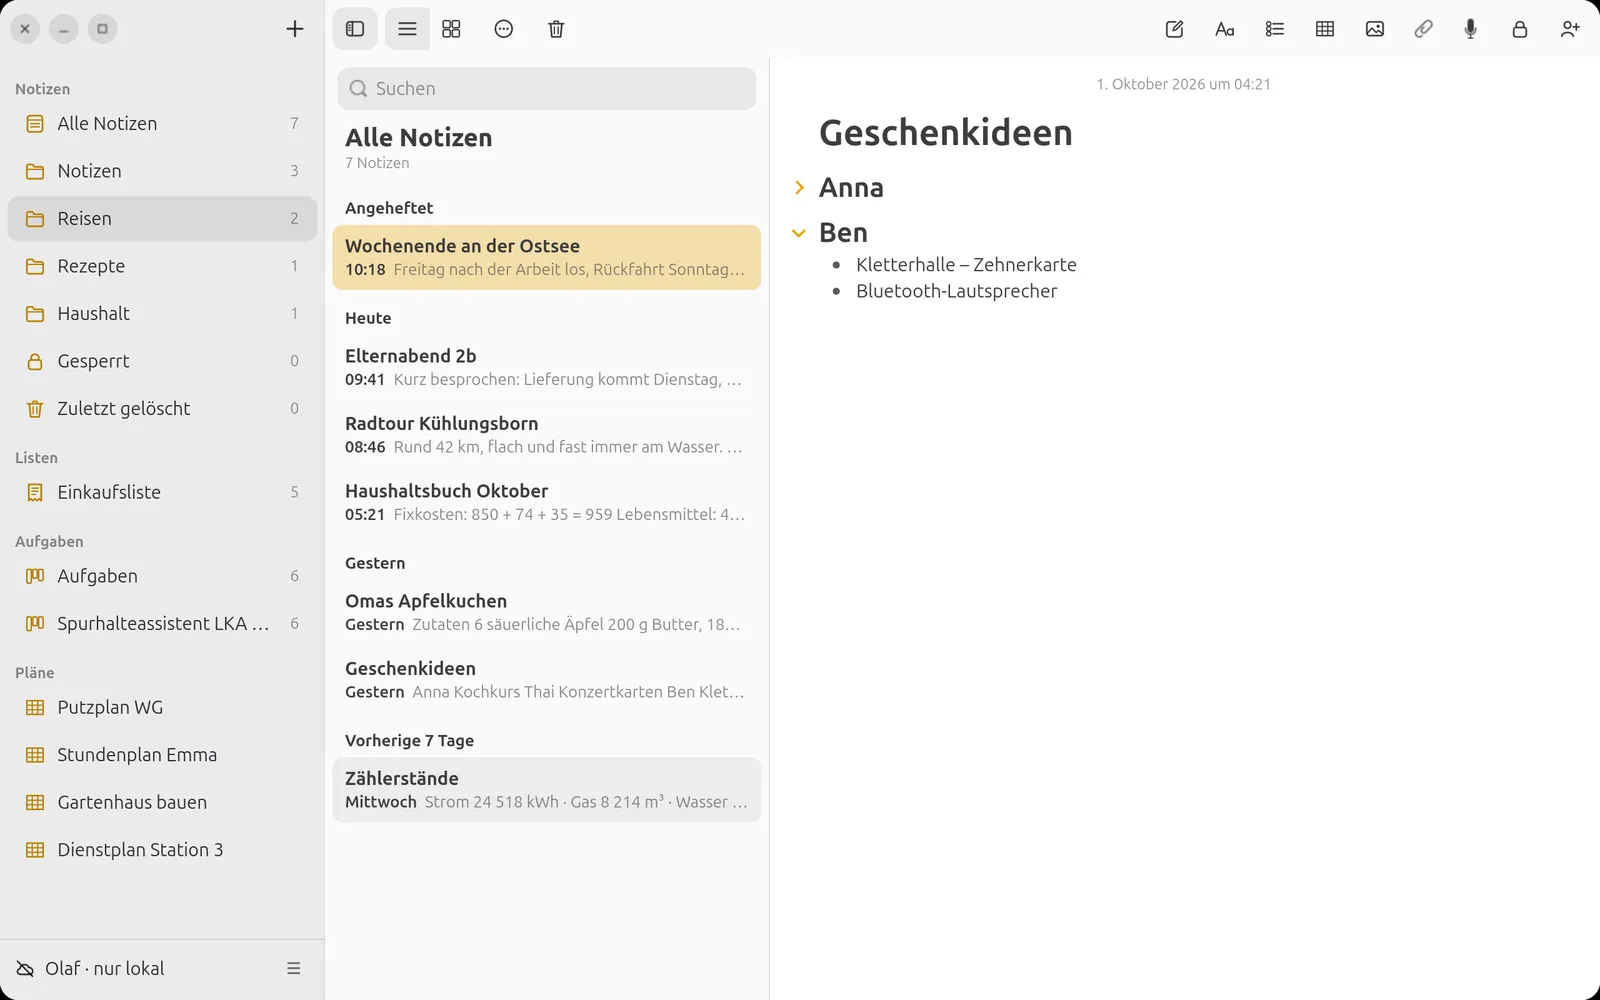Image resolution: width=1600 pixels, height=1000 pixels.
Task: Open the Haushalt folder
Action: coord(162,313)
